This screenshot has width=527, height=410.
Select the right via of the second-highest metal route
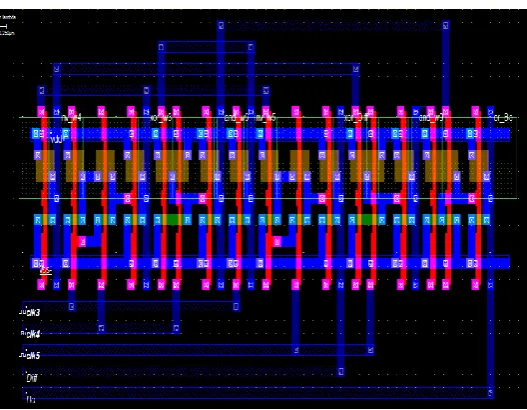pos(251,47)
